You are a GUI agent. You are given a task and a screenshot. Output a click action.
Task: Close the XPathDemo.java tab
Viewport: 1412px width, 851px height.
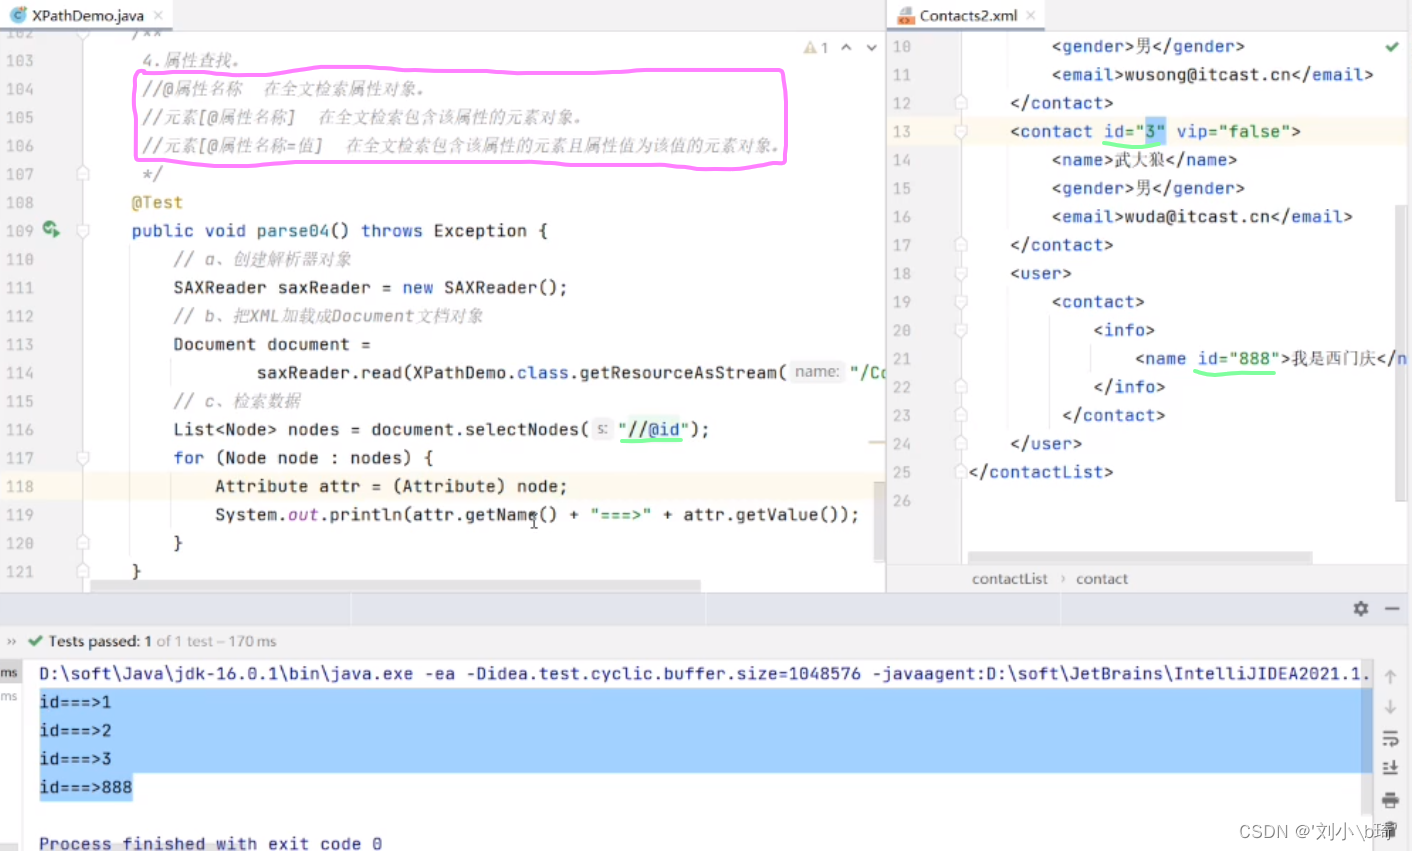(x=158, y=15)
